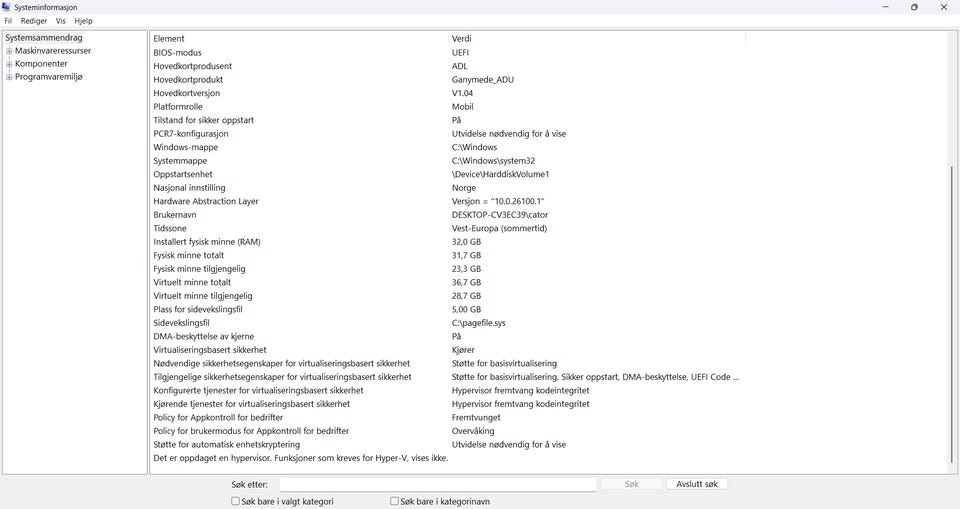Select the Oppstartsenhet row
The image size is (960, 509).
pos(446,174)
